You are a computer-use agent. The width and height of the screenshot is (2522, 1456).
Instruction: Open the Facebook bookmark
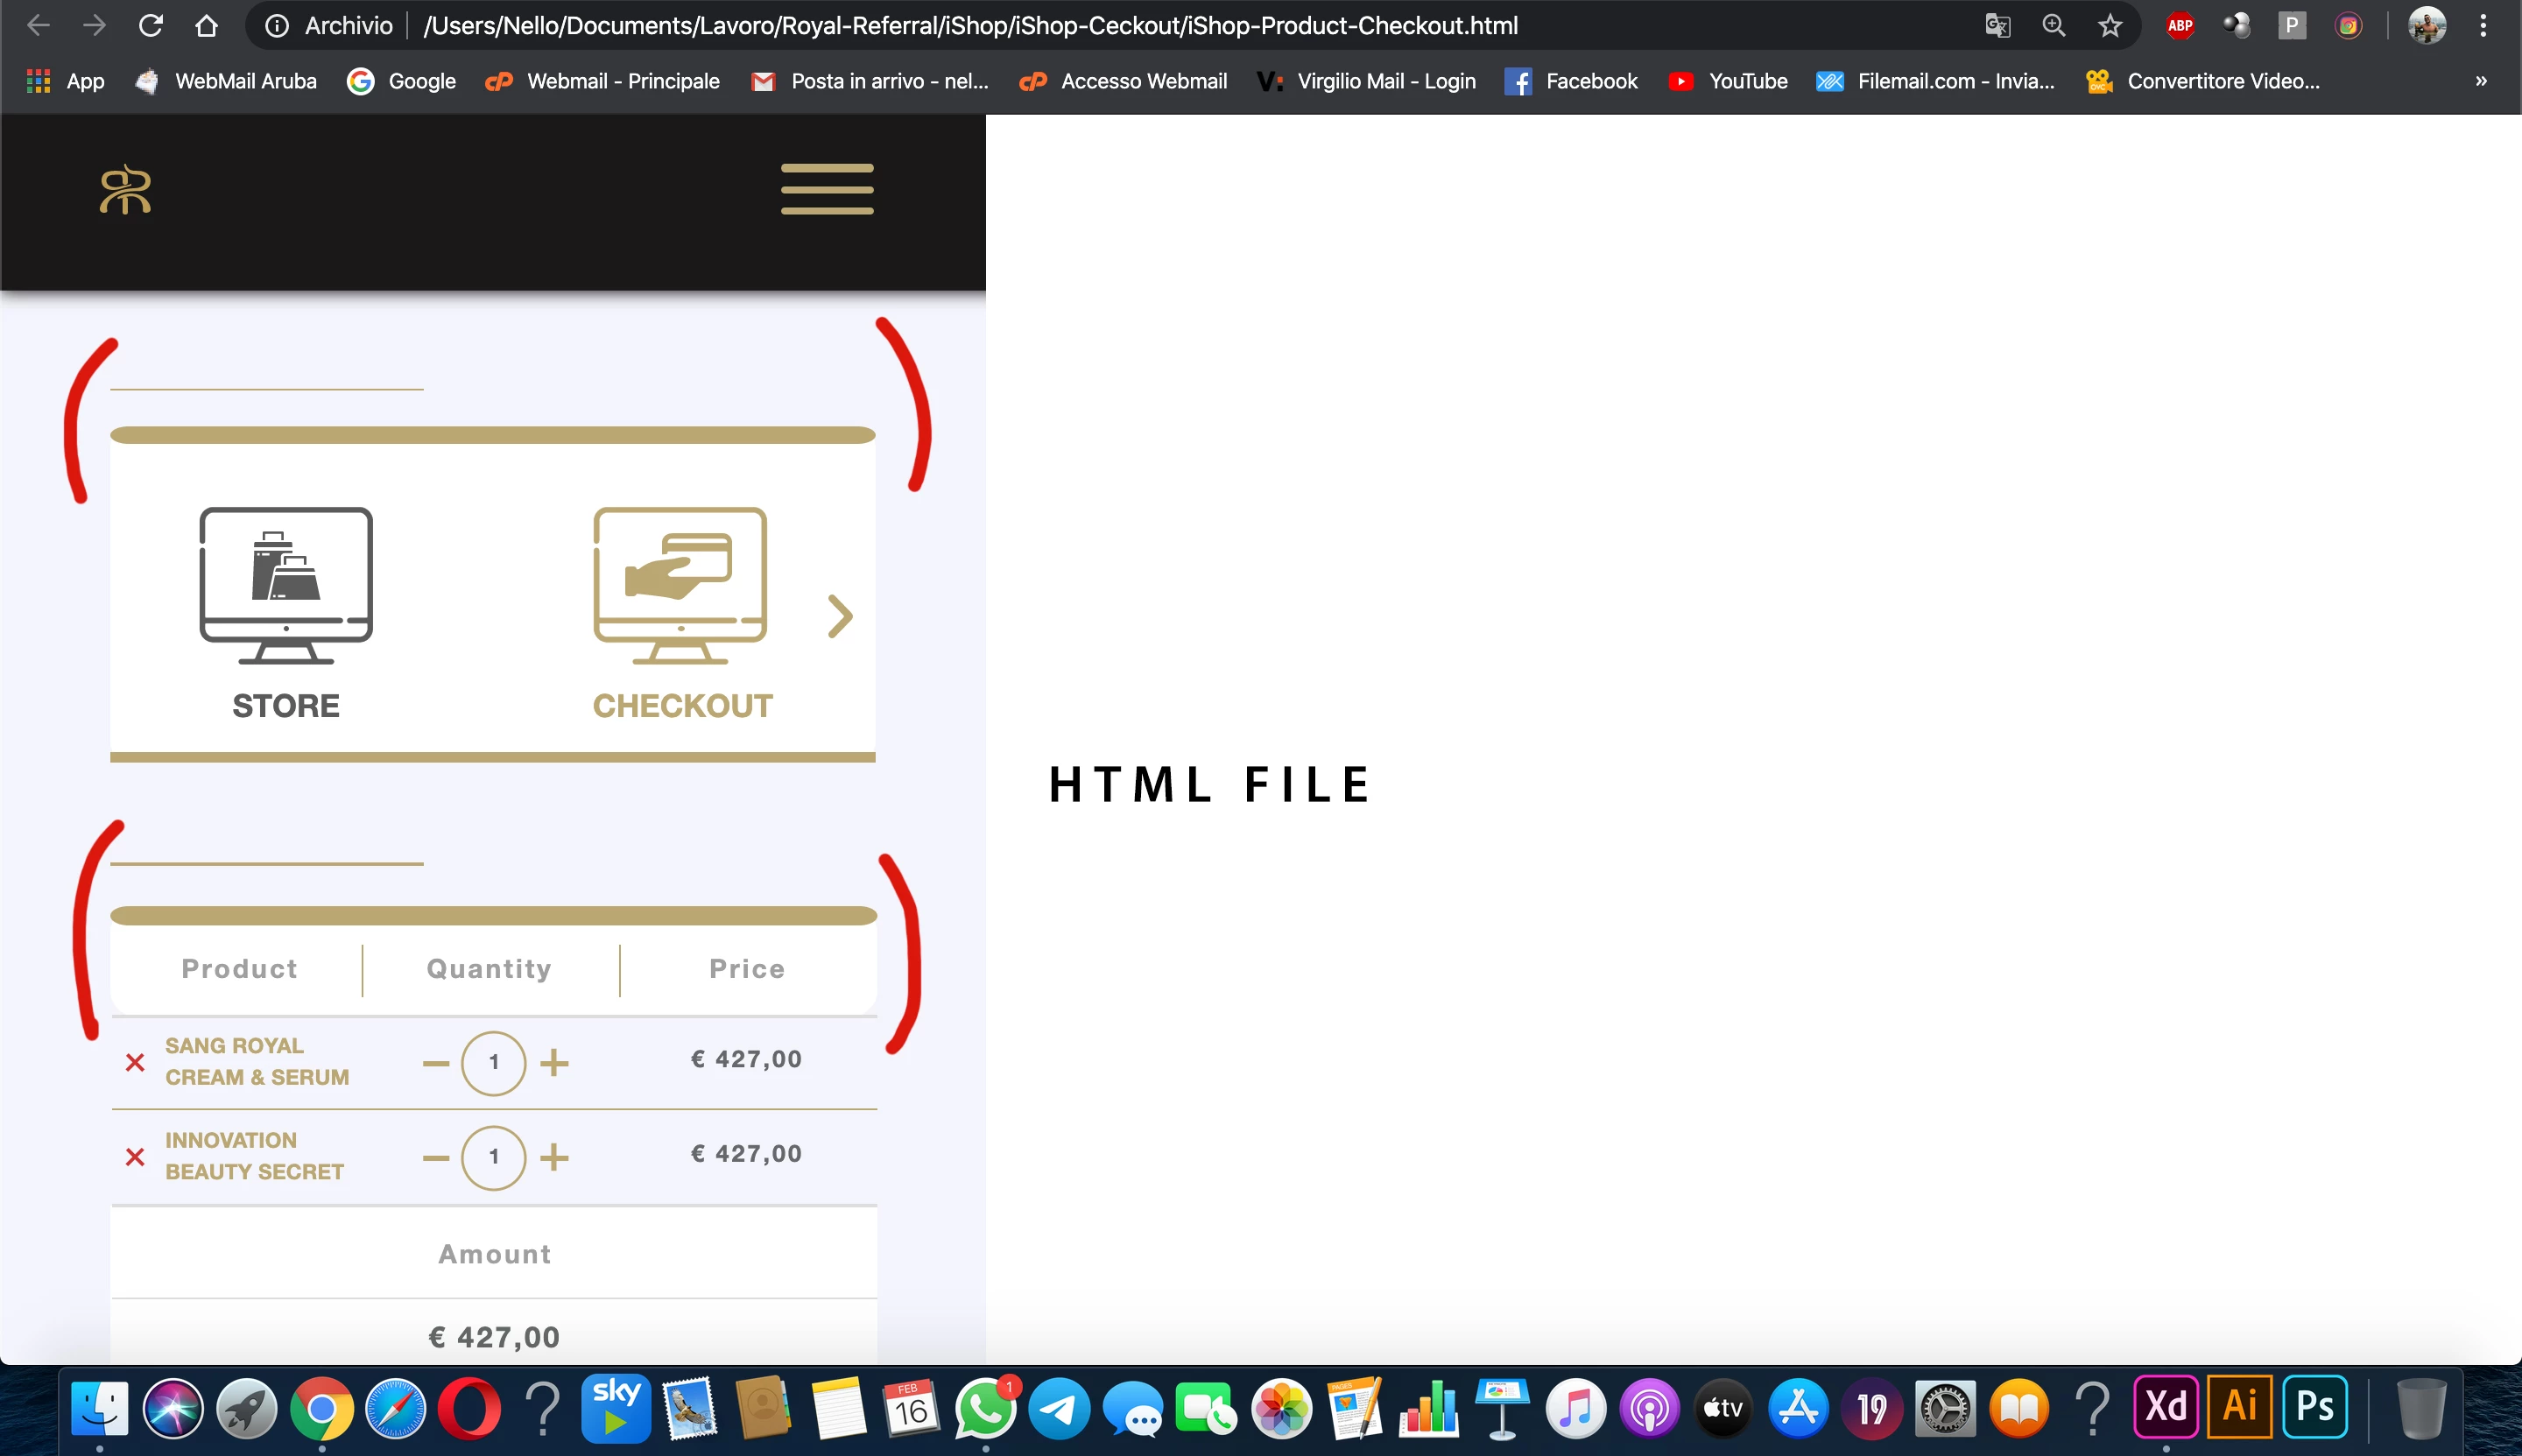tap(1571, 81)
